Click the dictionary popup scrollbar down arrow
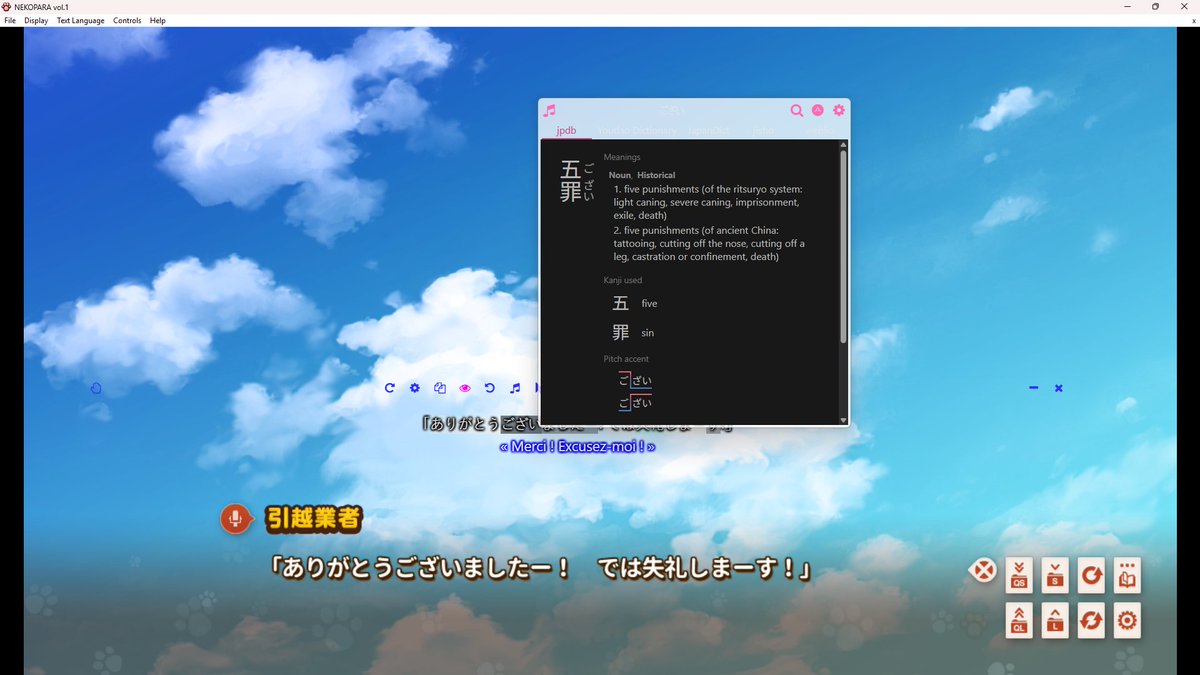1200x675 pixels. [x=843, y=420]
